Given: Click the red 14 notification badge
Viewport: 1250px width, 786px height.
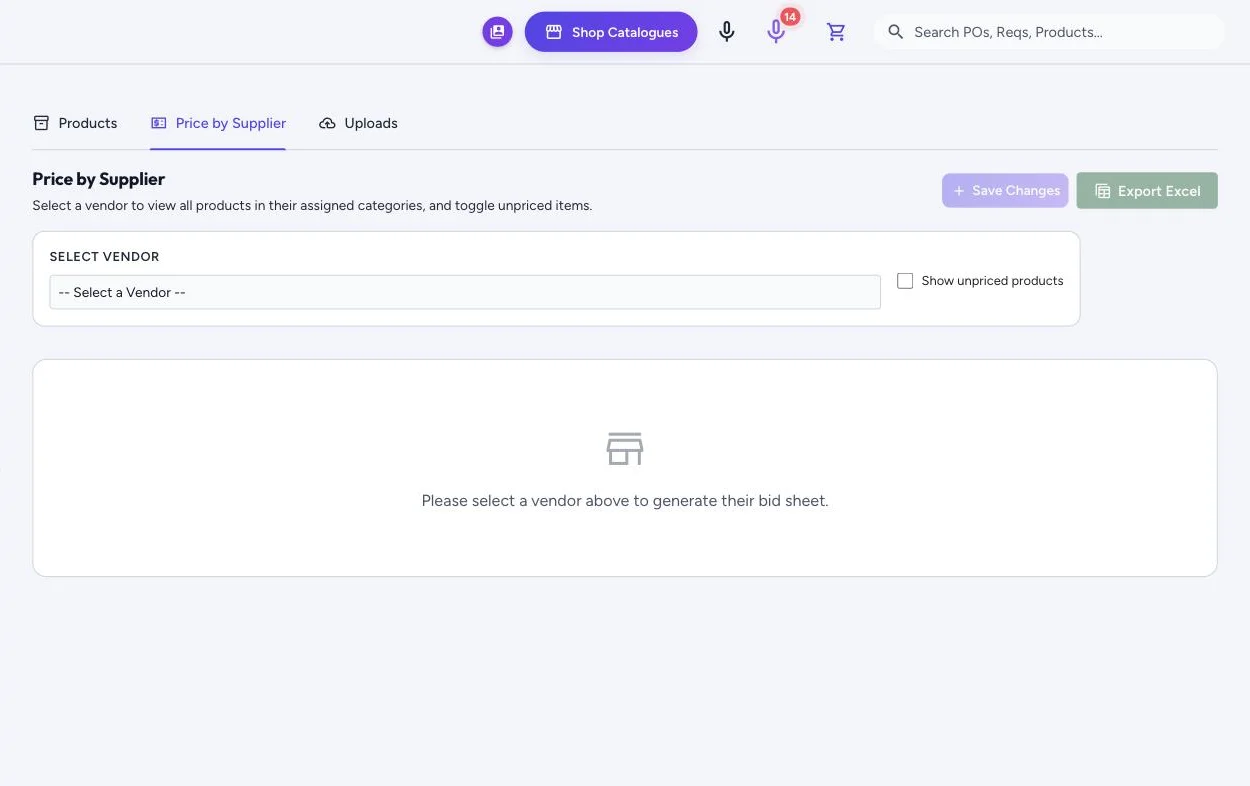Looking at the screenshot, I should click(x=790, y=16).
